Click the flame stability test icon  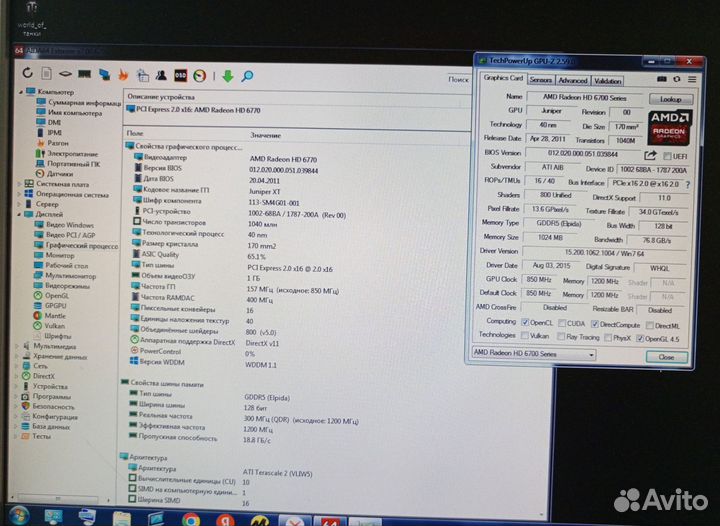pyautogui.click(x=124, y=75)
